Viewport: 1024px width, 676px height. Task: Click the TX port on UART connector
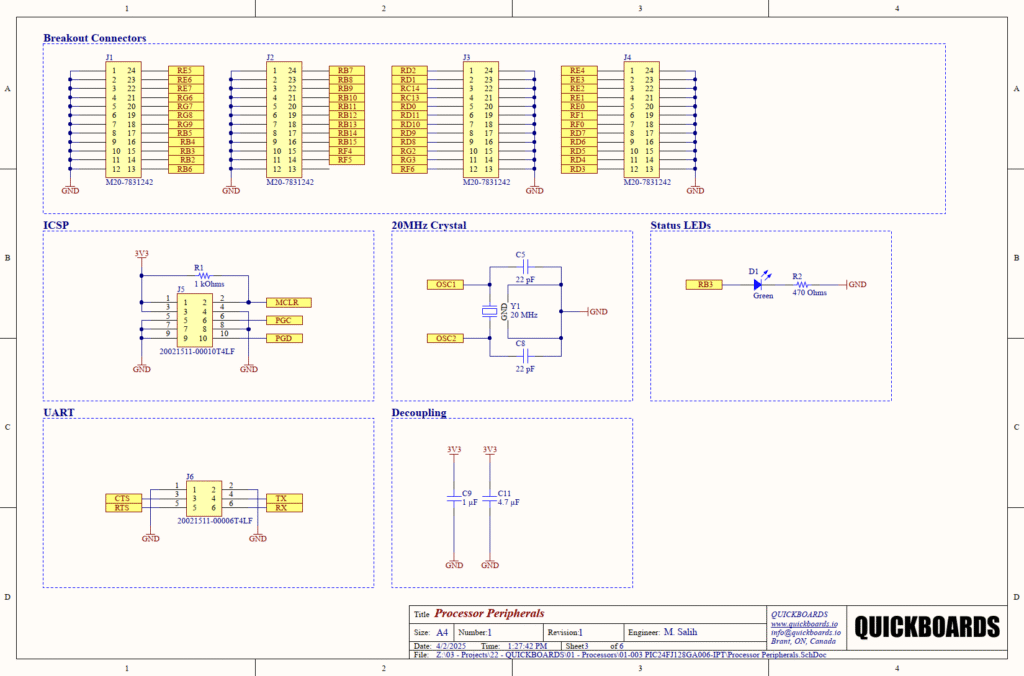282,498
